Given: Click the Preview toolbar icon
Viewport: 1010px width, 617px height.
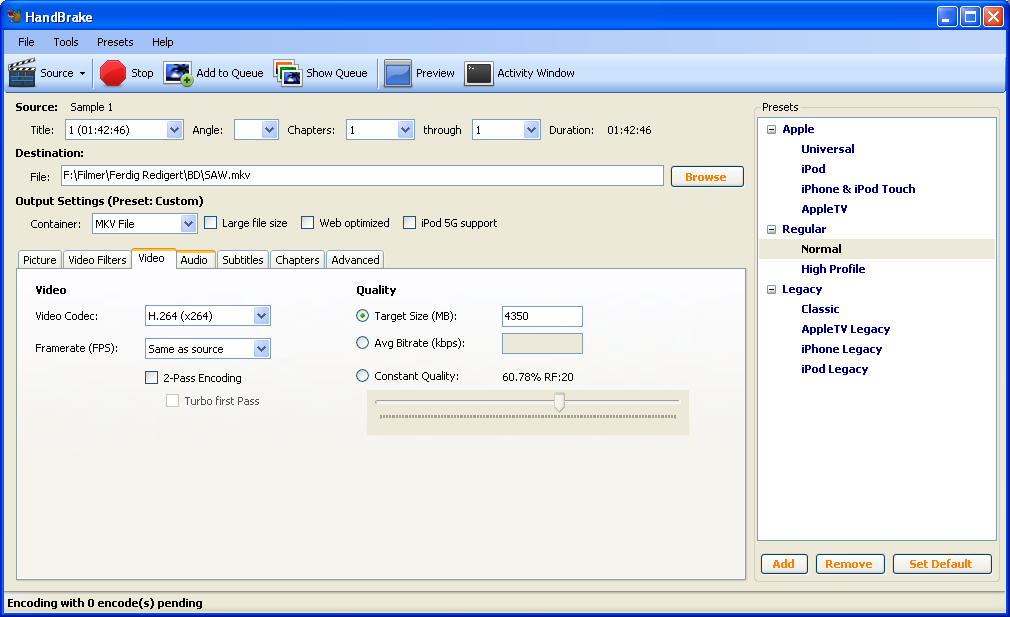Looking at the screenshot, I should (398, 73).
